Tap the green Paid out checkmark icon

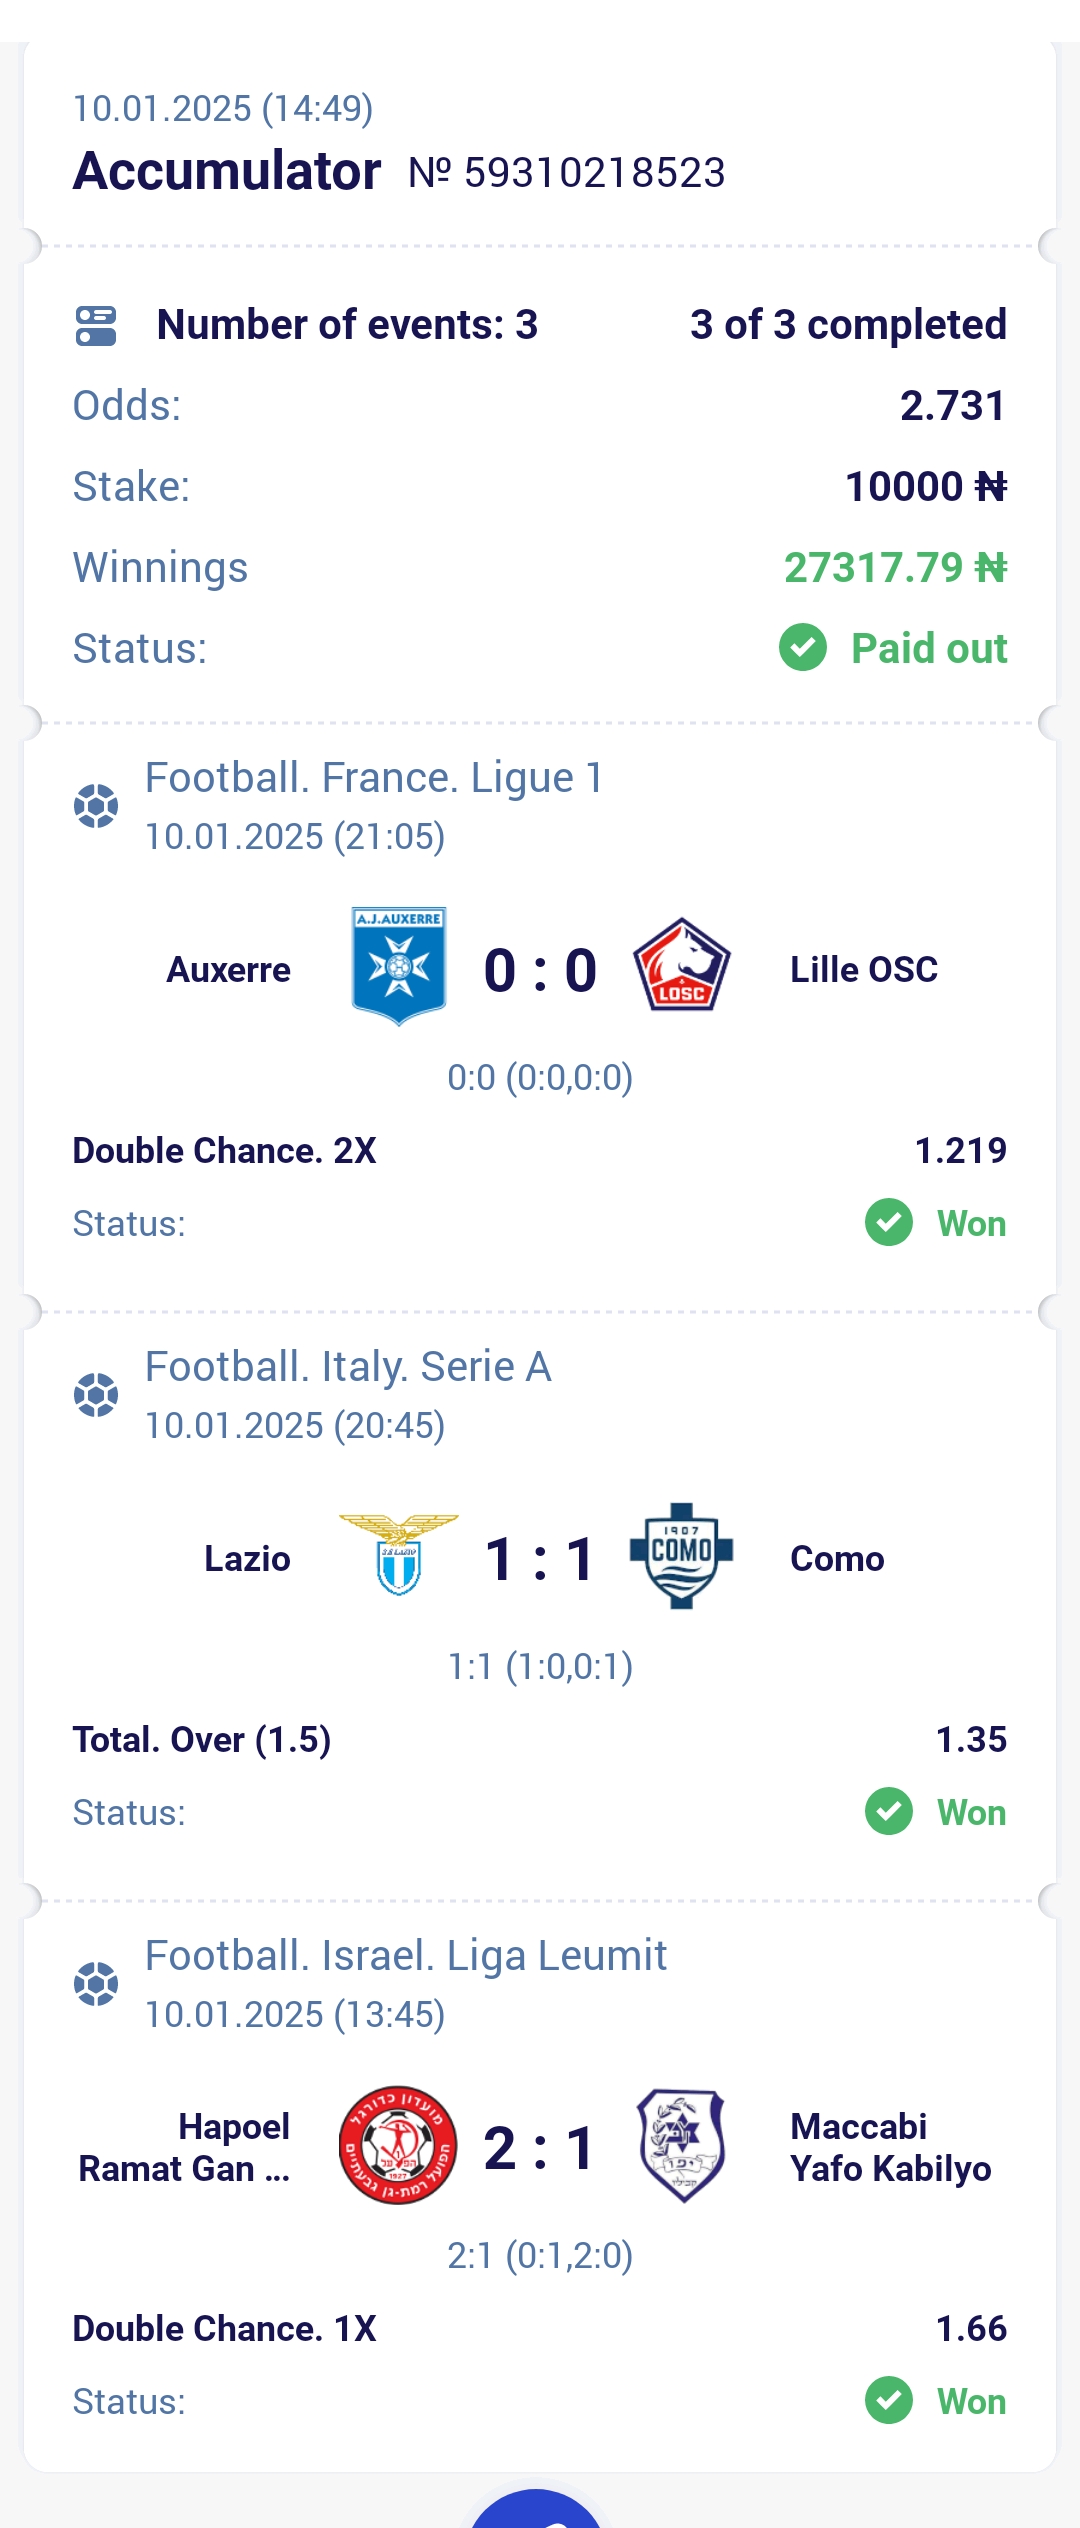(803, 648)
